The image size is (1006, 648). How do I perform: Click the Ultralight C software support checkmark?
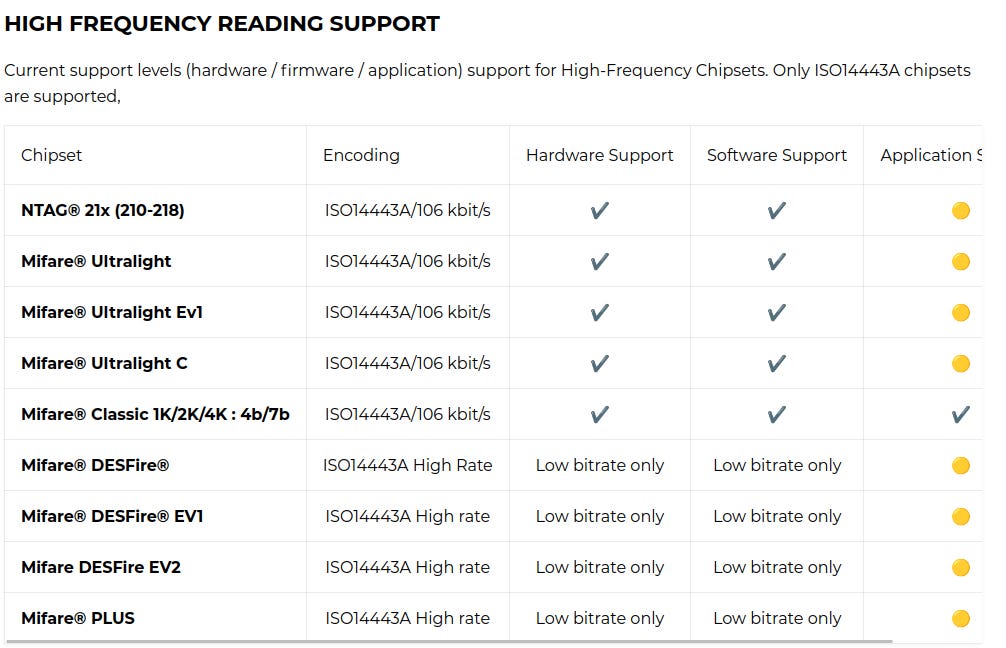point(777,363)
